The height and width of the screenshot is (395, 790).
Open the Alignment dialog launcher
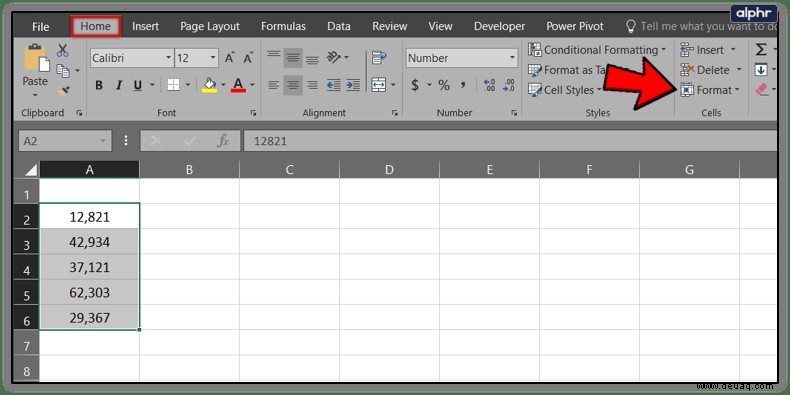coord(395,113)
